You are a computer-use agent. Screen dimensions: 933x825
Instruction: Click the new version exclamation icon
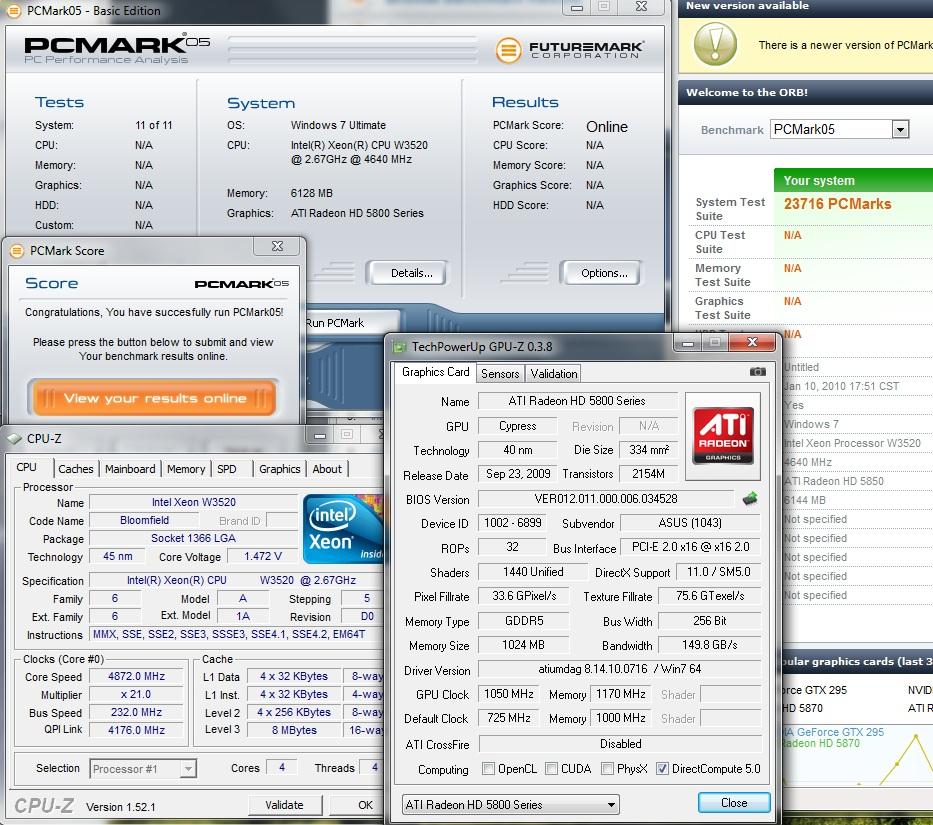point(715,45)
